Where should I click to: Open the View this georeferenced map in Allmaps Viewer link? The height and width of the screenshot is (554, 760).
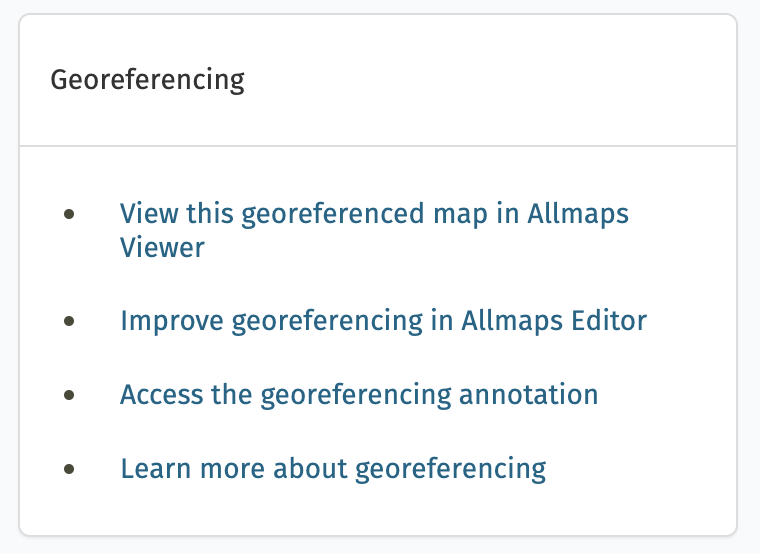[x=374, y=214]
